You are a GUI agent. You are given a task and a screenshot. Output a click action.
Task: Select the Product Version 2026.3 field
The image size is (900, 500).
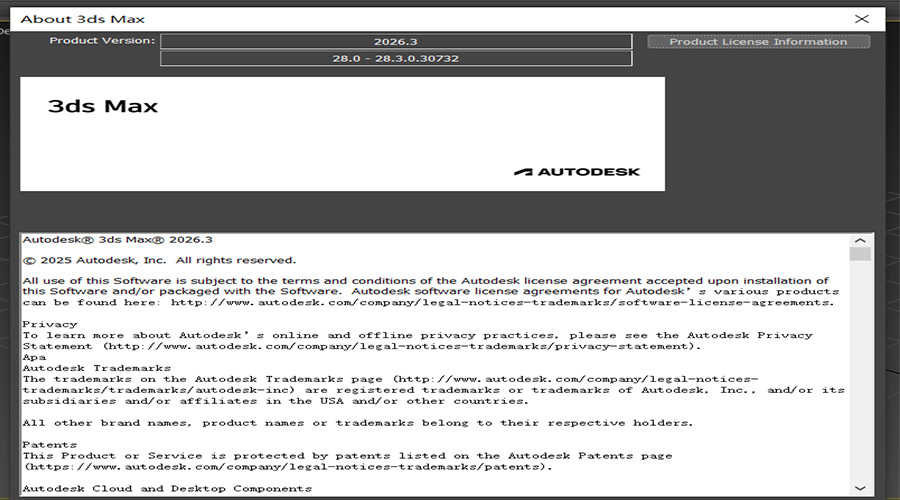point(396,41)
